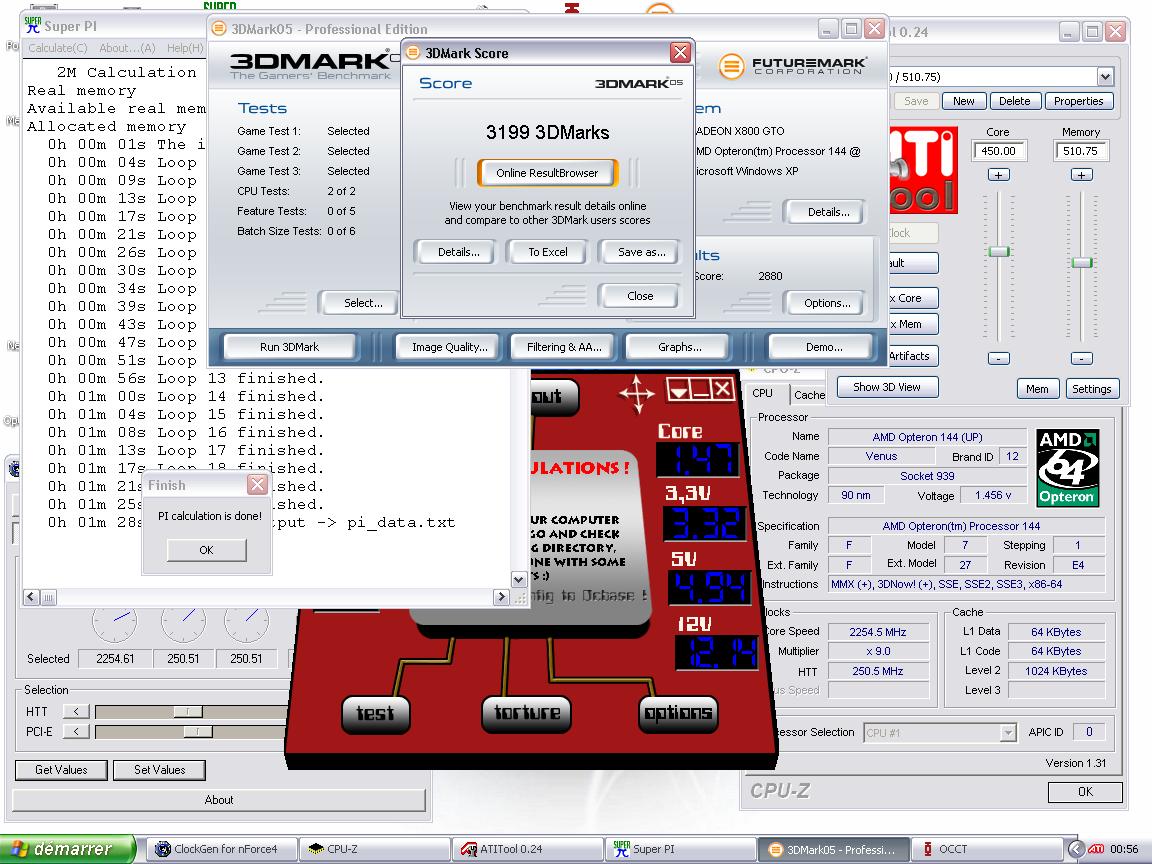Image resolution: width=1152 pixels, height=864 pixels.
Task: Click the HTT left arrow button in ClockGen
Action: [76, 711]
